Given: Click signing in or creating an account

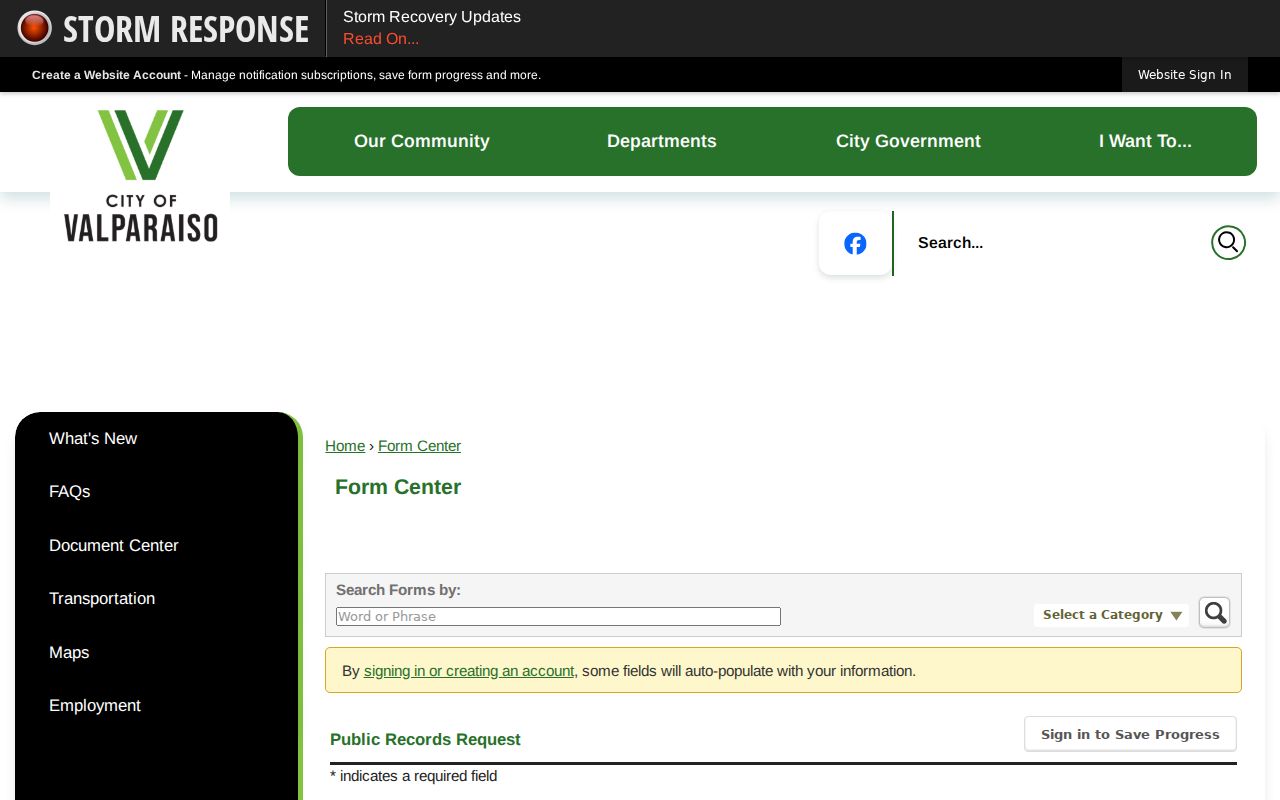Looking at the screenshot, I should pyautogui.click(x=469, y=671).
